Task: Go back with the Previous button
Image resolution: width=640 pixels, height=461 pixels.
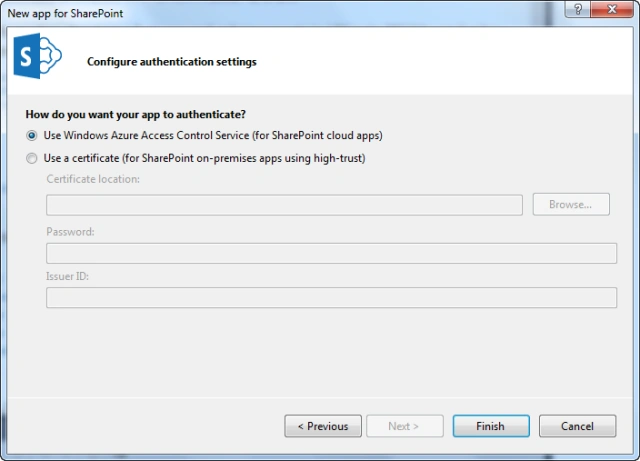Action: click(x=323, y=426)
